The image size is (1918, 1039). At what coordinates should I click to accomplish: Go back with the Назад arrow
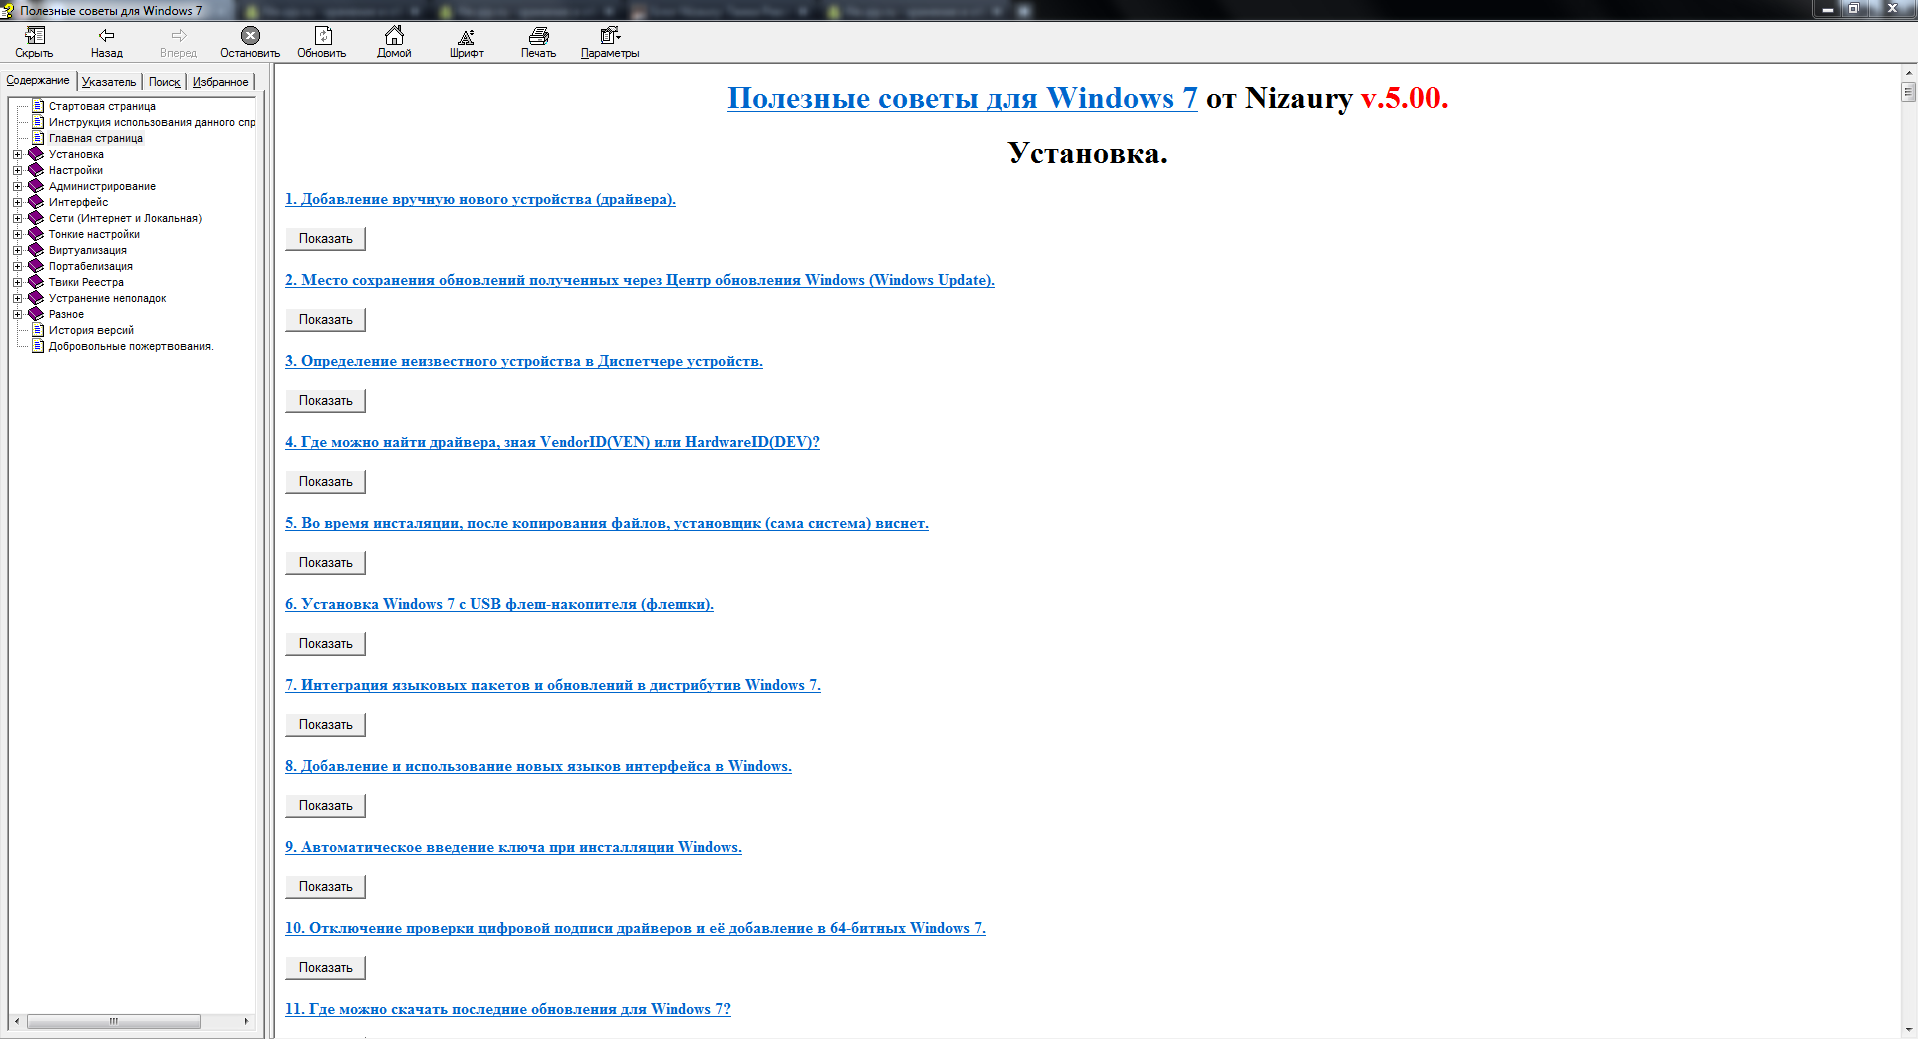coord(106,36)
